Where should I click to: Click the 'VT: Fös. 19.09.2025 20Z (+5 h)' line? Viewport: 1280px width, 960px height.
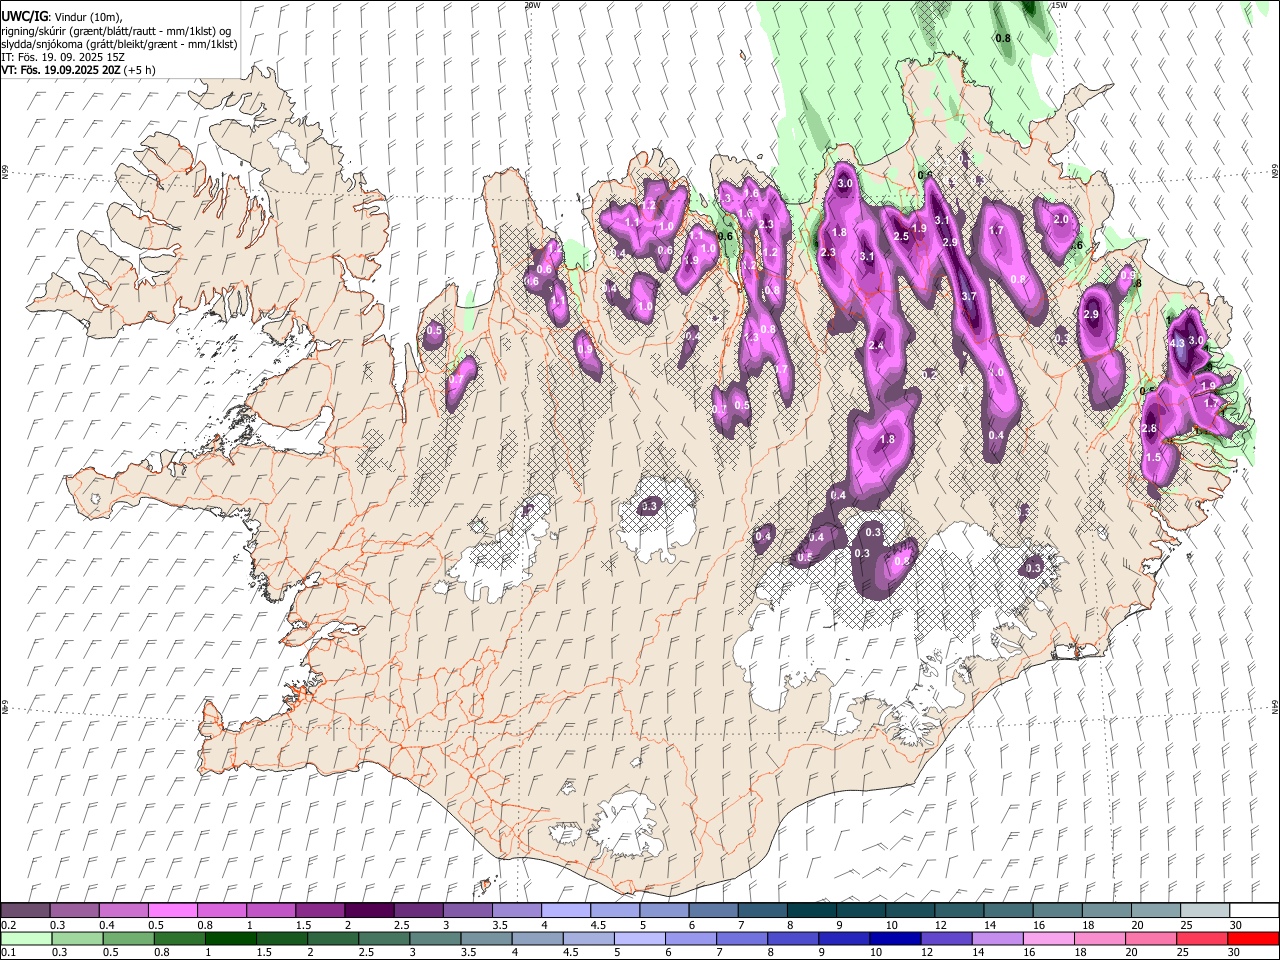point(78,70)
